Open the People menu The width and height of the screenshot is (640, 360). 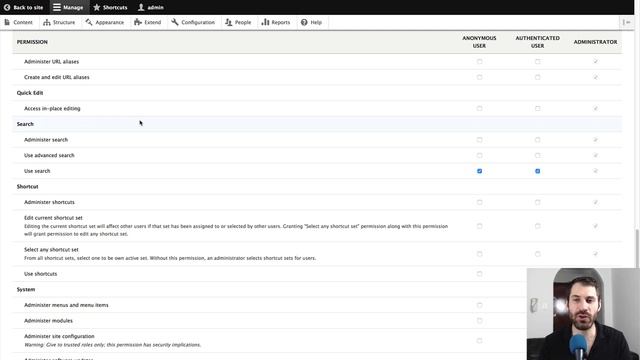(238, 22)
